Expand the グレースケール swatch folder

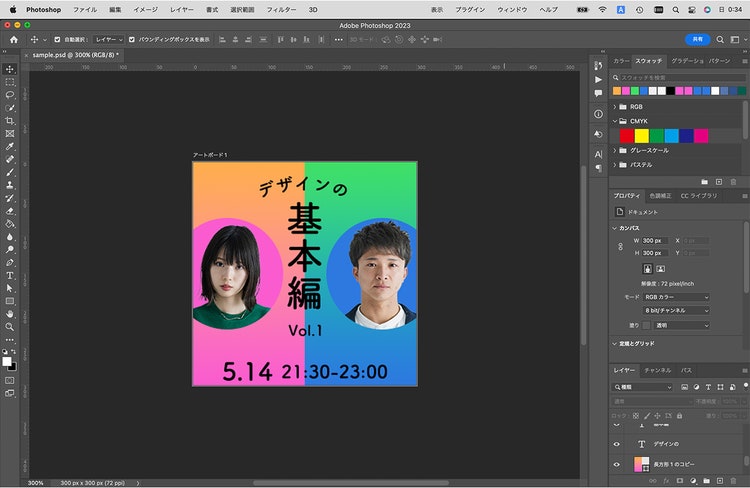(x=615, y=150)
